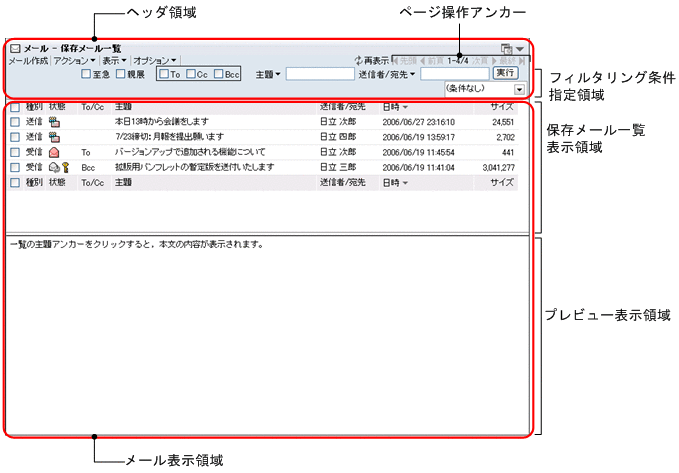This screenshot has height=473, width=679.
Task: Click 主題 column header in top row
Action: 123,107
